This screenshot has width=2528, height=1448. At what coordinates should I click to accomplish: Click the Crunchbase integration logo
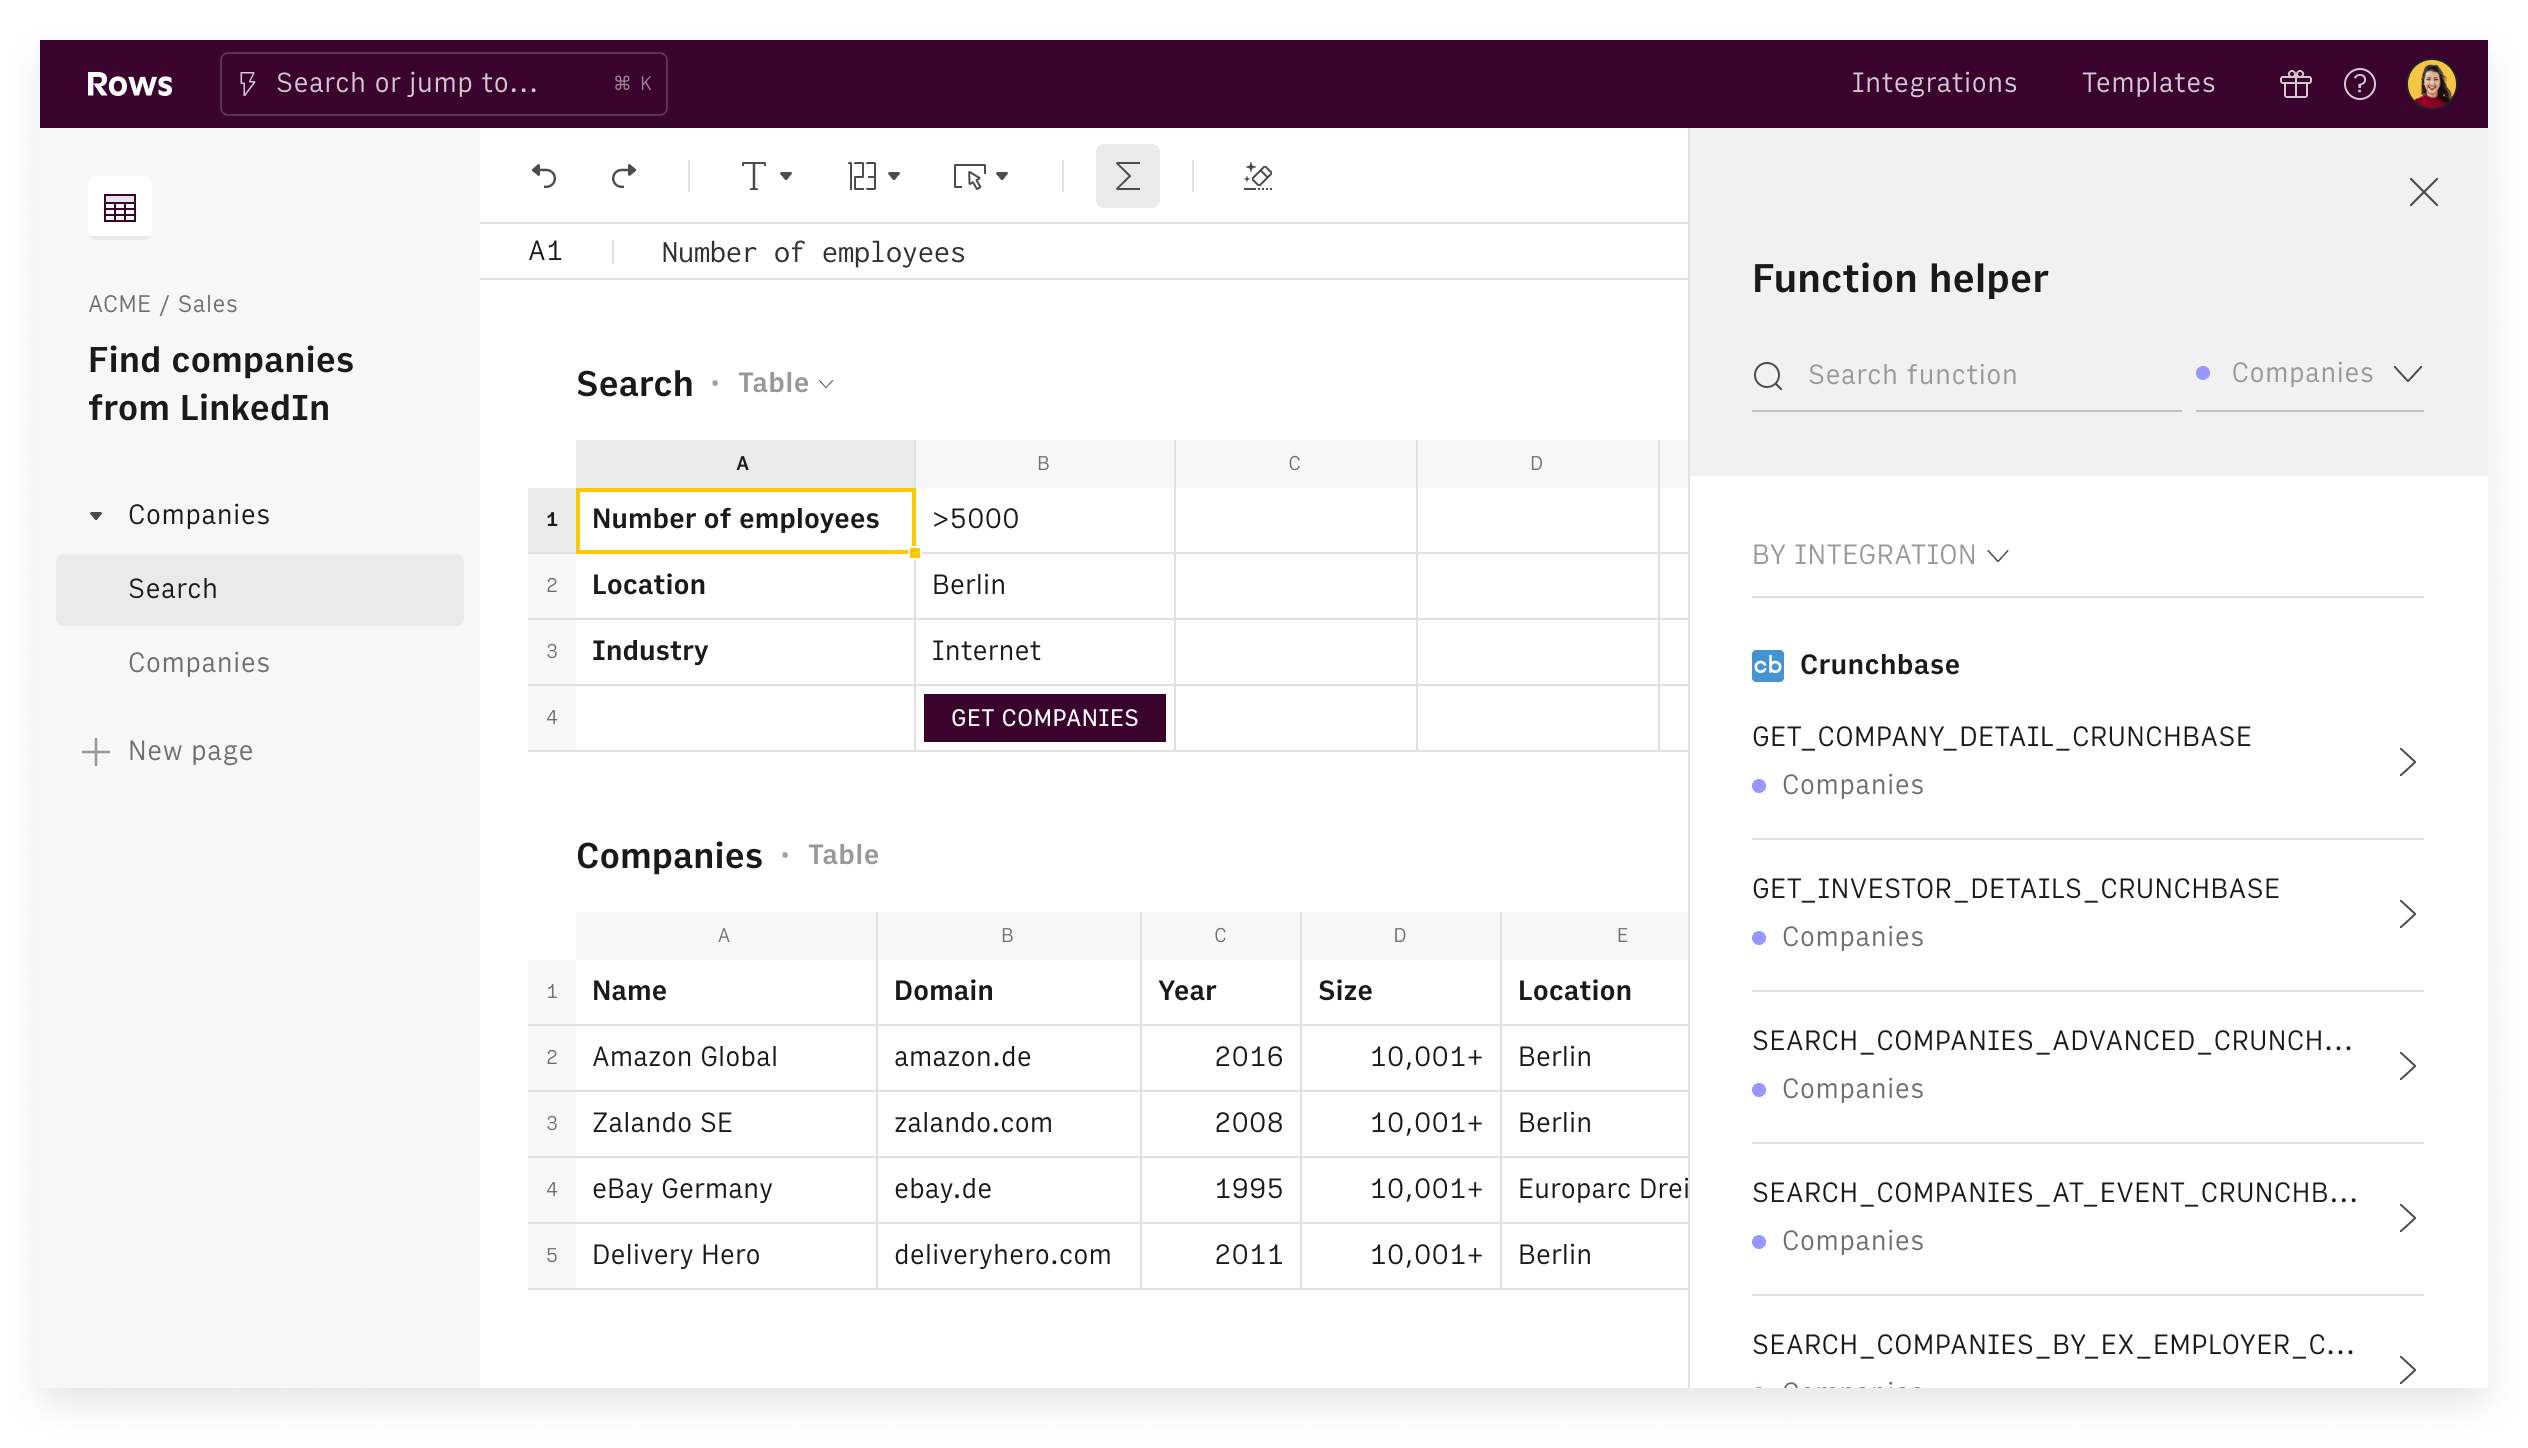(1768, 665)
